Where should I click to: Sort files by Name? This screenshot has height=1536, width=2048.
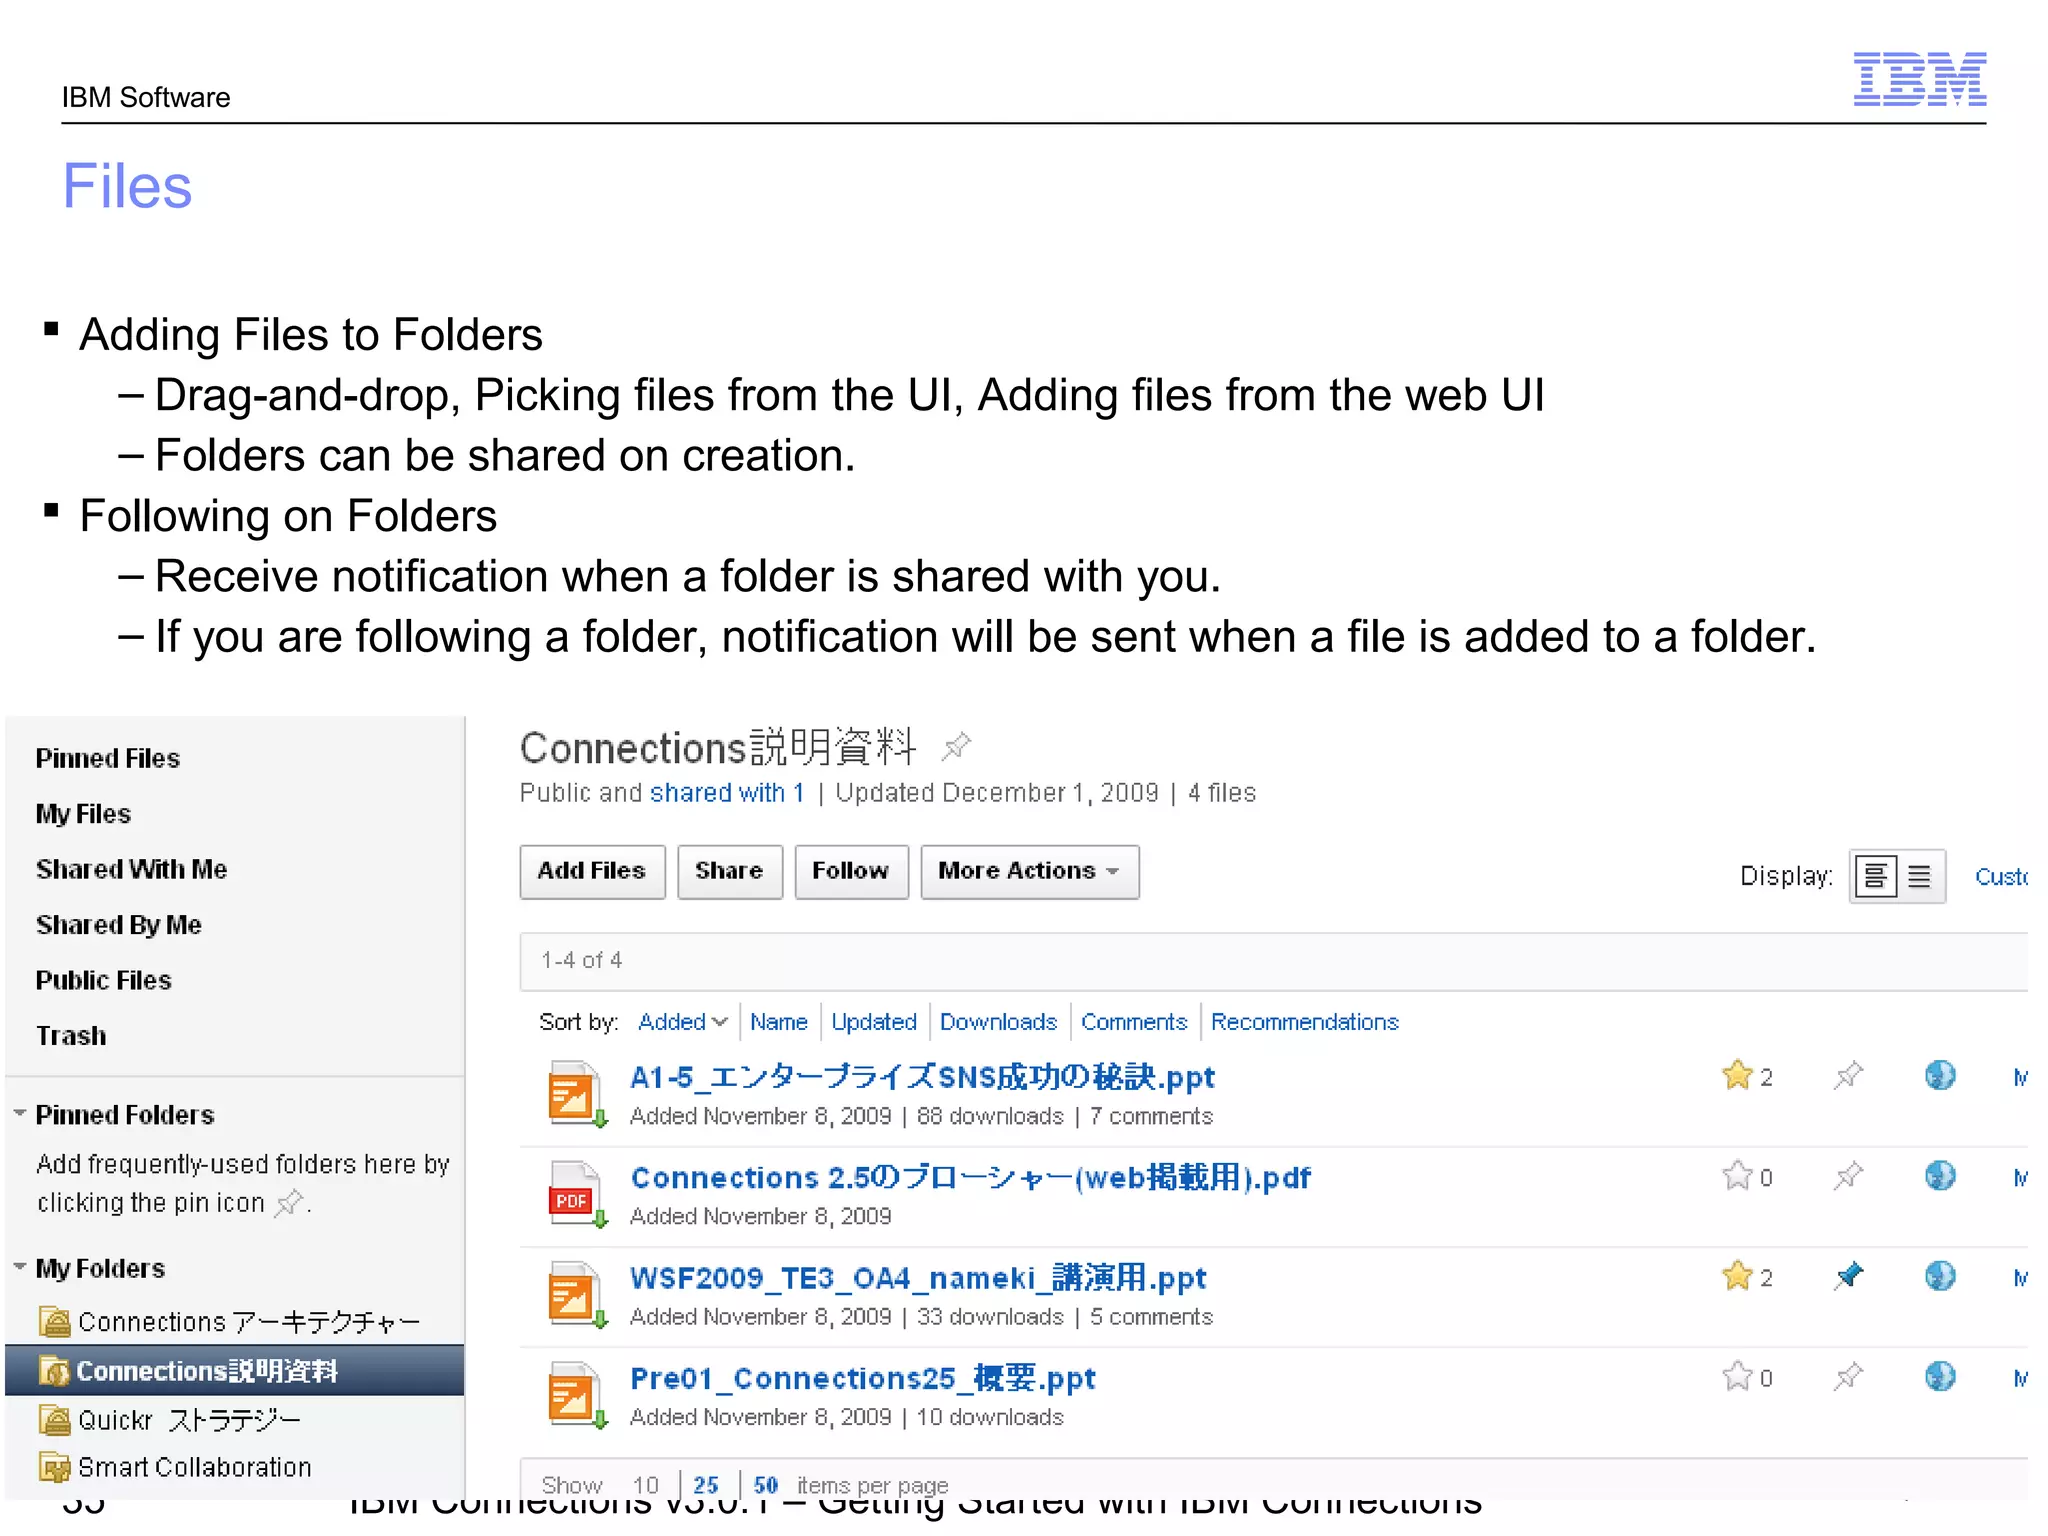tap(779, 1021)
